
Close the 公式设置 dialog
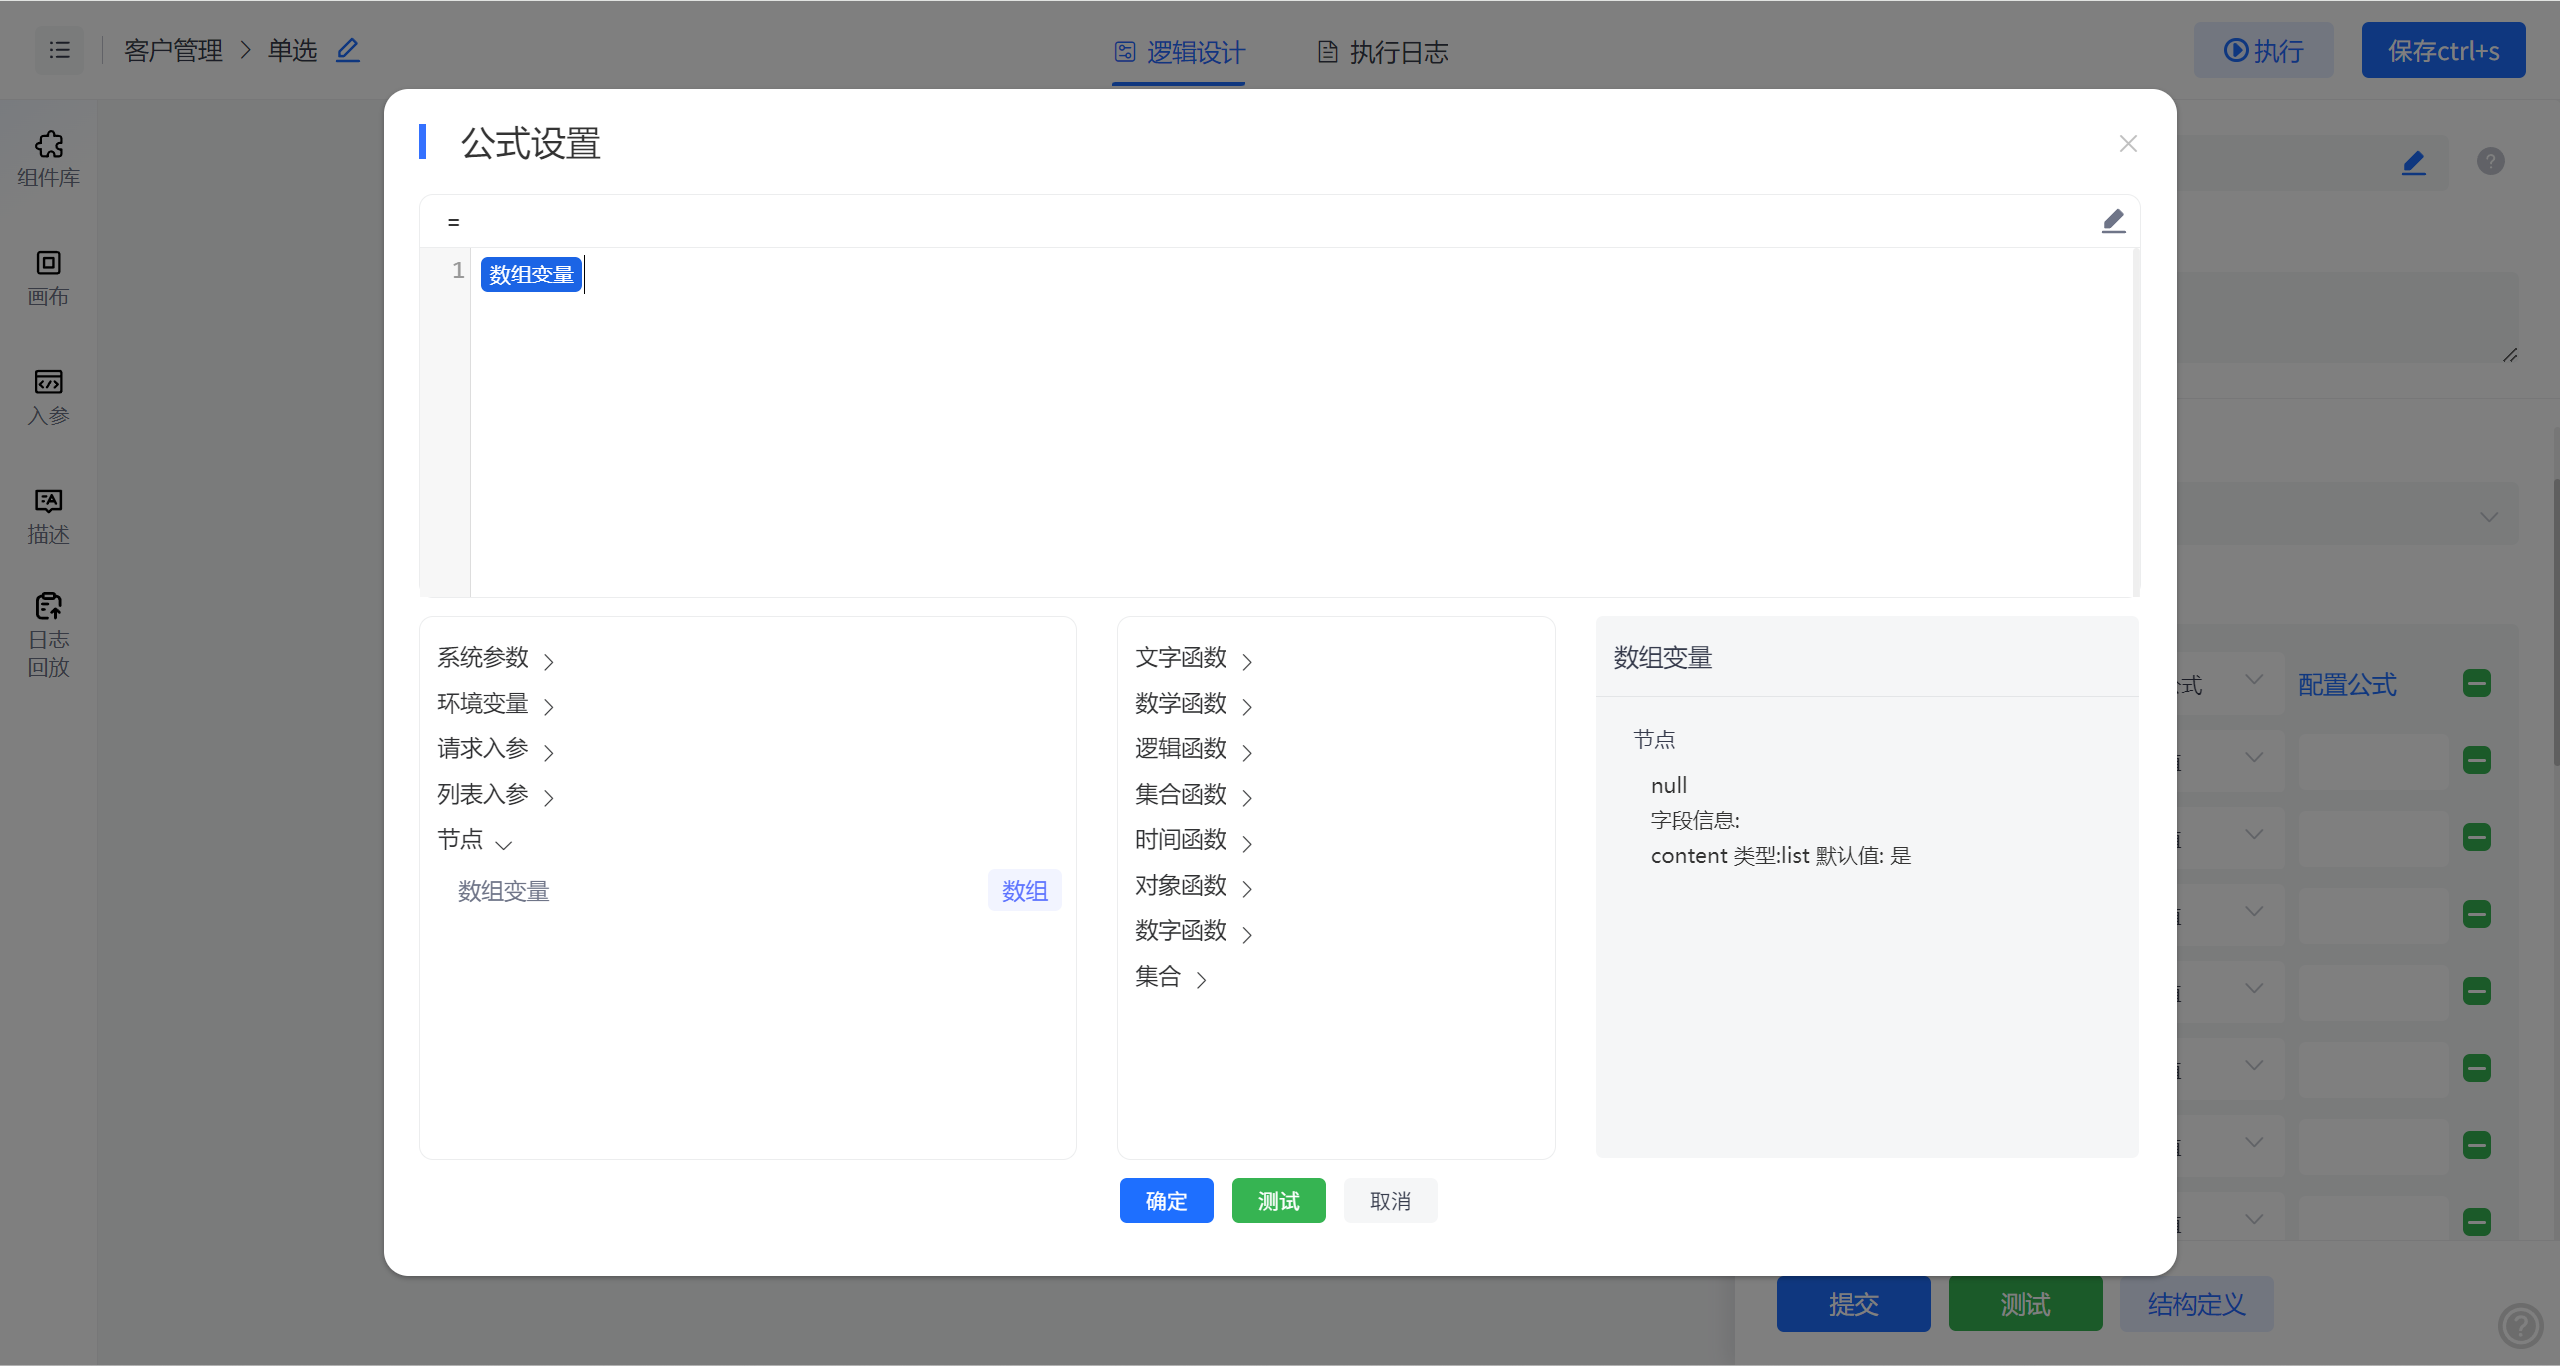[x=2128, y=144]
